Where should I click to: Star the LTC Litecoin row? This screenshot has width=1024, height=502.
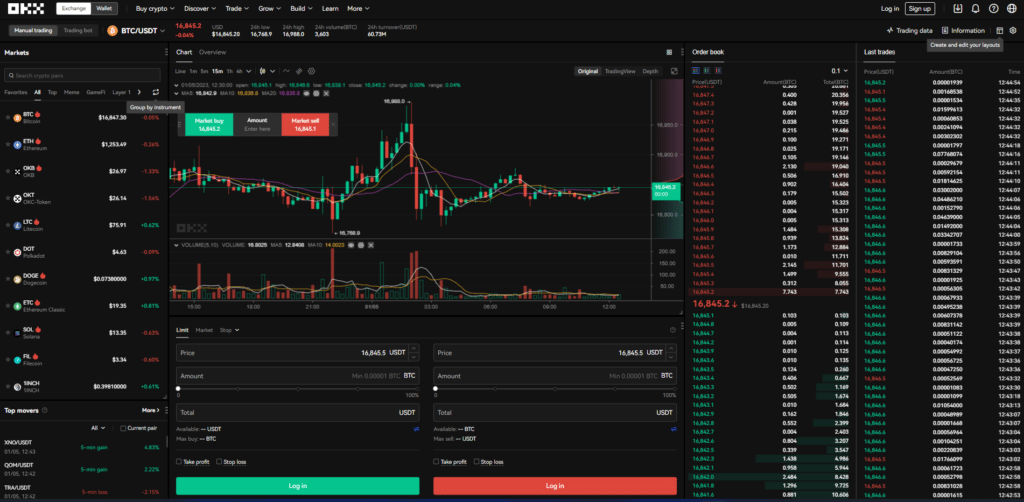point(8,225)
